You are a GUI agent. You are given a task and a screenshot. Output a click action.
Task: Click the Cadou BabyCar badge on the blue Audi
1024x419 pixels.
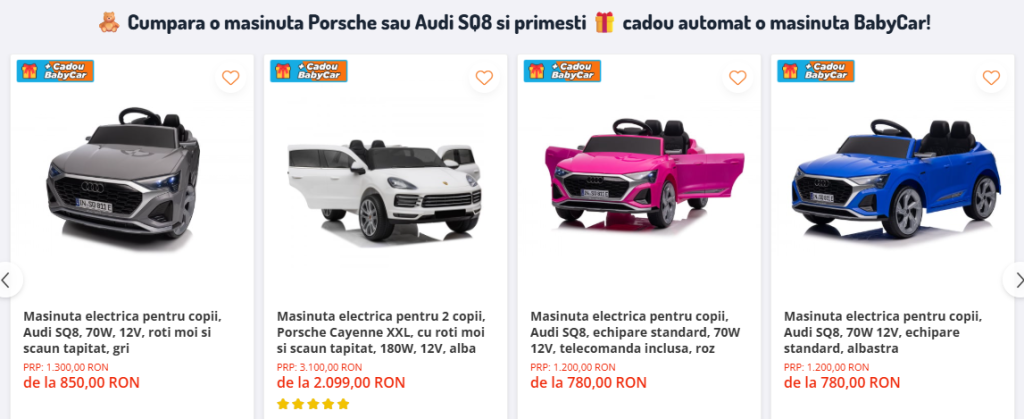[x=816, y=71]
